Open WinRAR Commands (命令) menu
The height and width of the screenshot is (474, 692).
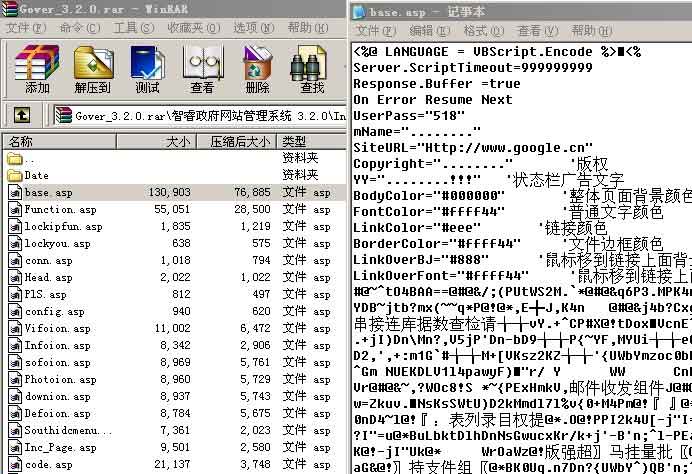(80, 28)
